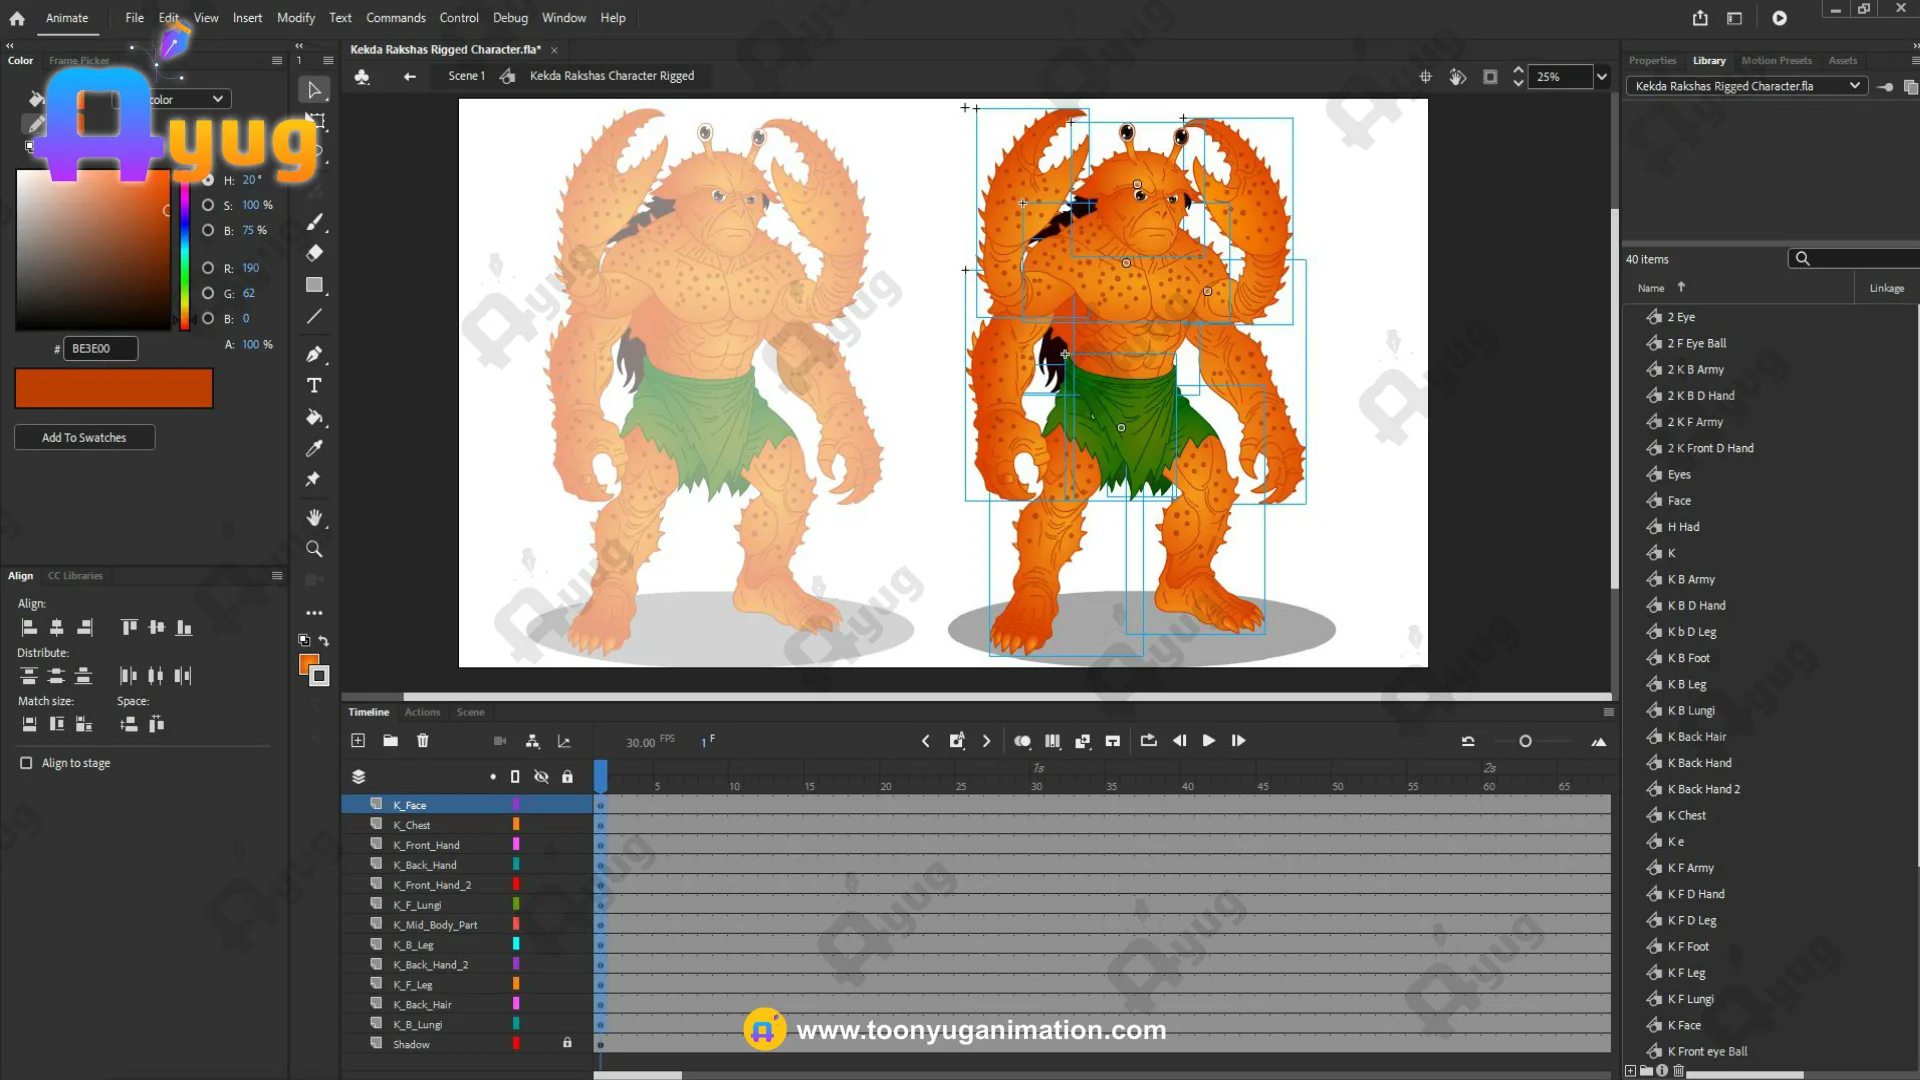Viewport: 1920px width, 1080px height.
Task: Switch to the Properties tab
Action: coord(1652,61)
